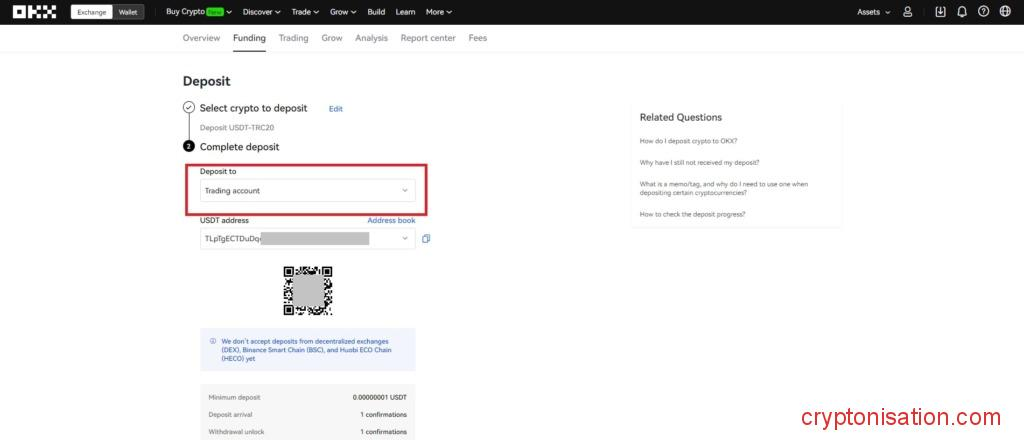Open the language globe icon
This screenshot has height=440, width=1024.
point(1005,12)
